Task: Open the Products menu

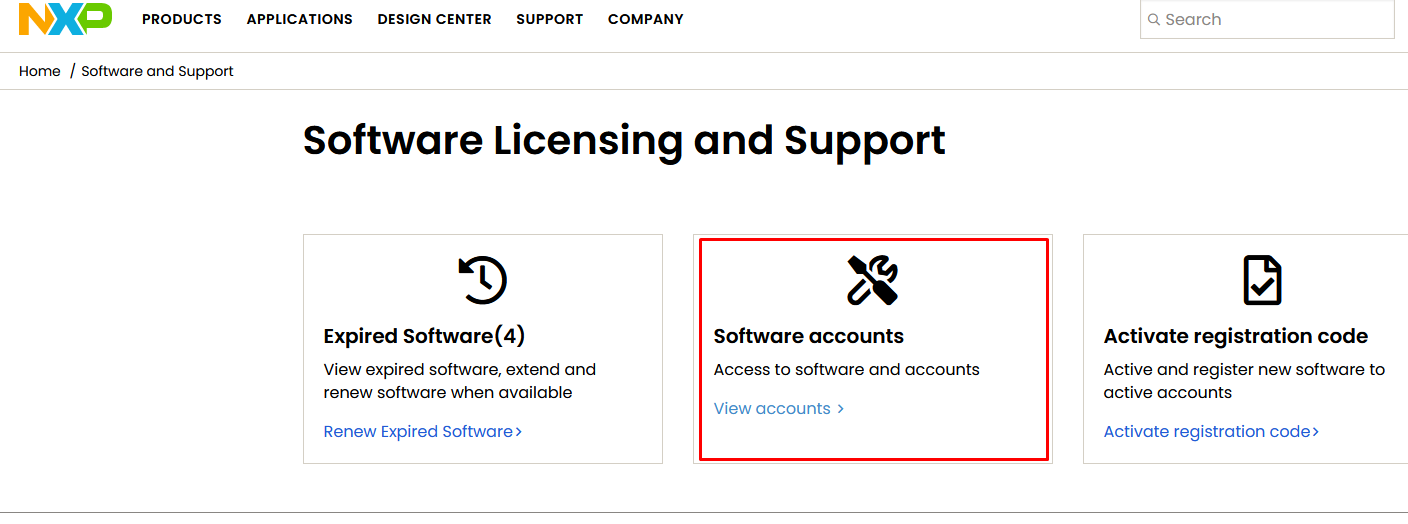Action: [182, 19]
